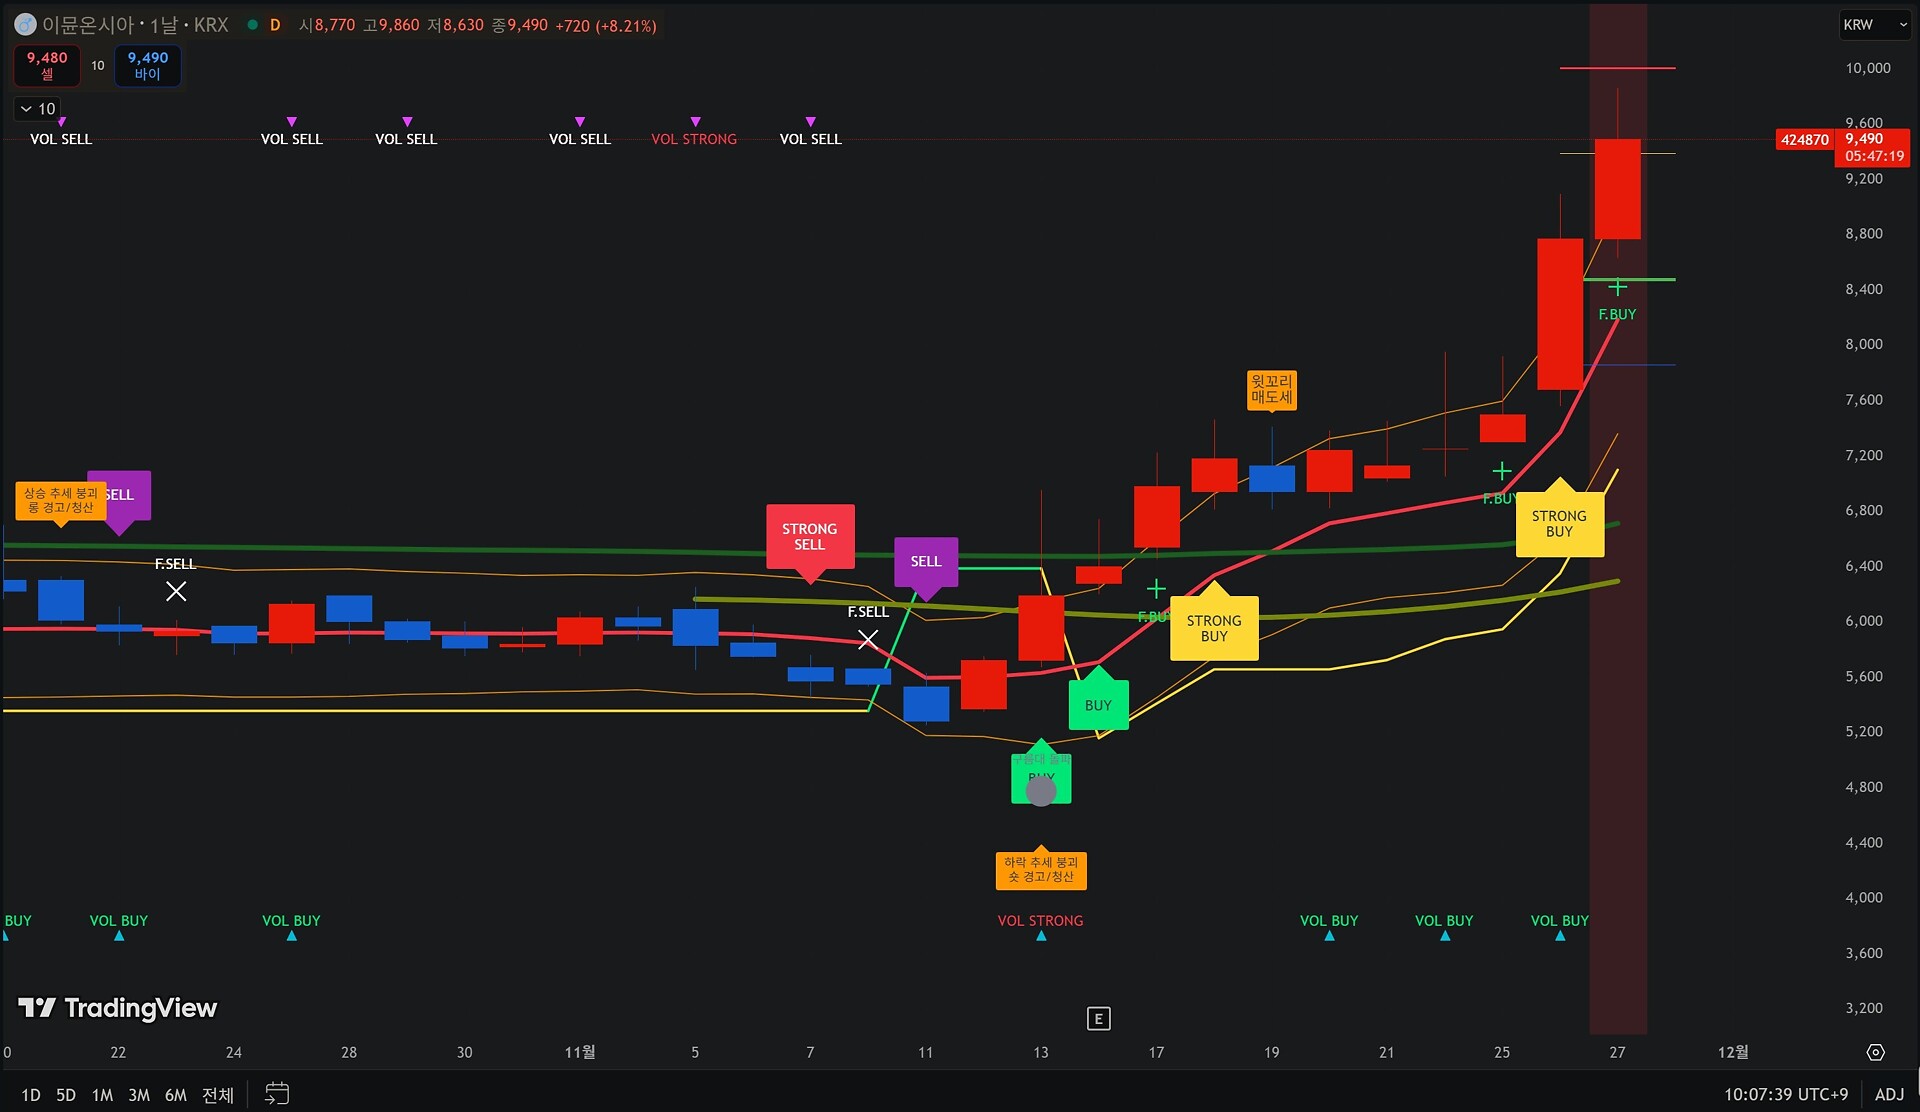
Task: Toggle ADJ adjusted data setting
Action: click(x=1889, y=1094)
